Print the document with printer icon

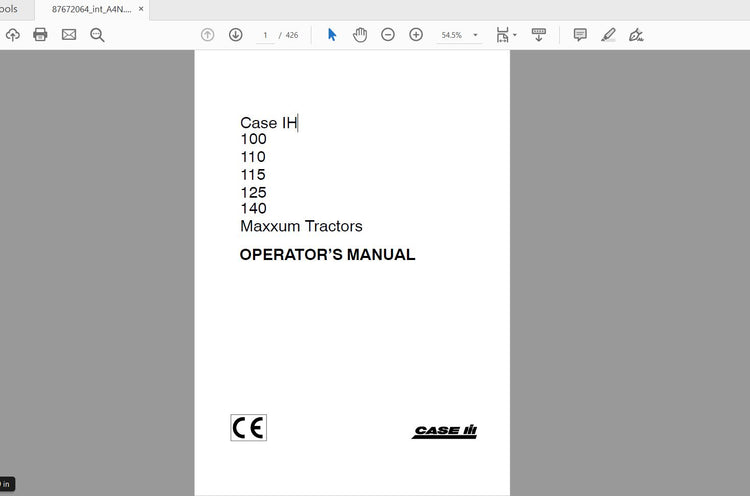[x=40, y=34]
